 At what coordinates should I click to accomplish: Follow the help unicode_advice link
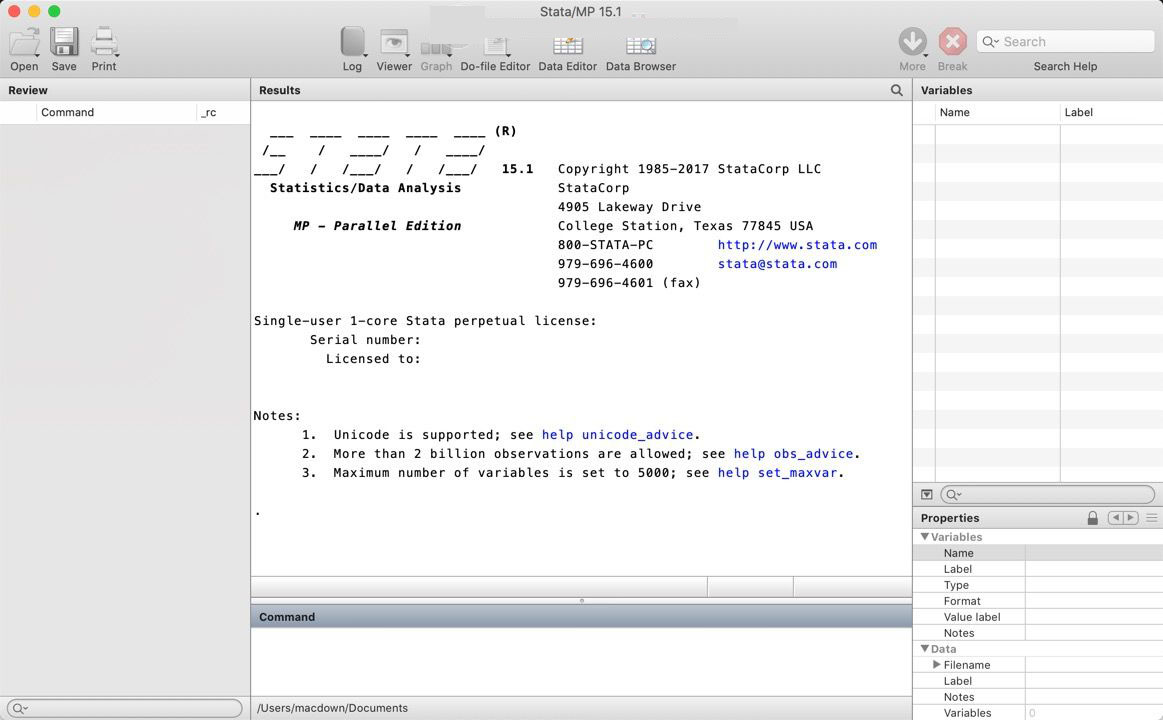617,435
